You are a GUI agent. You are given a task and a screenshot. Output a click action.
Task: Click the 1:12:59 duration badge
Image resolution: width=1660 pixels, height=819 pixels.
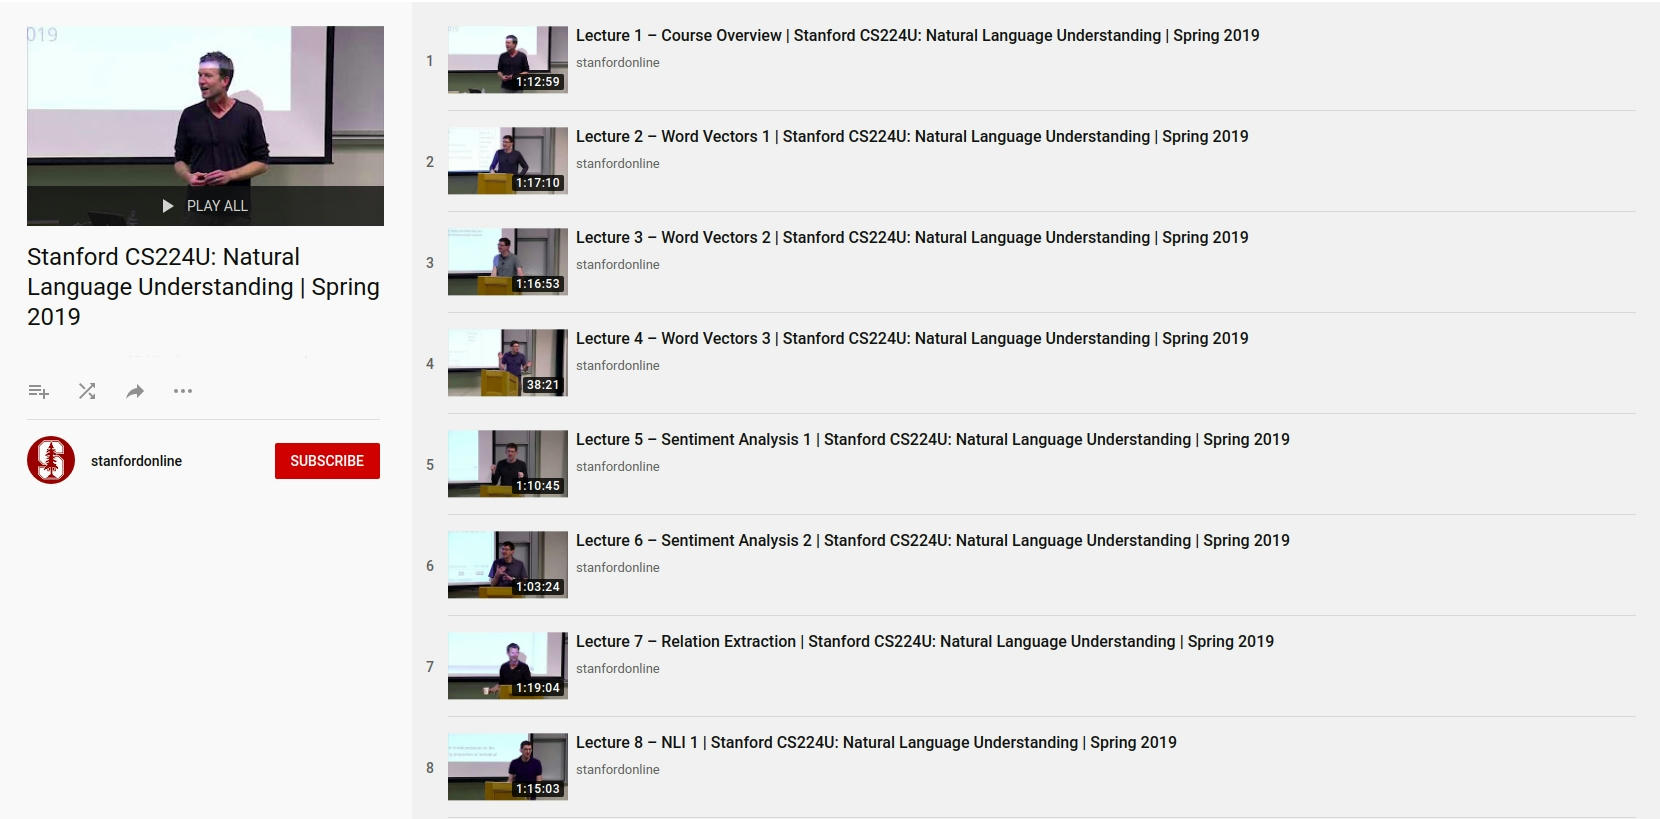538,82
